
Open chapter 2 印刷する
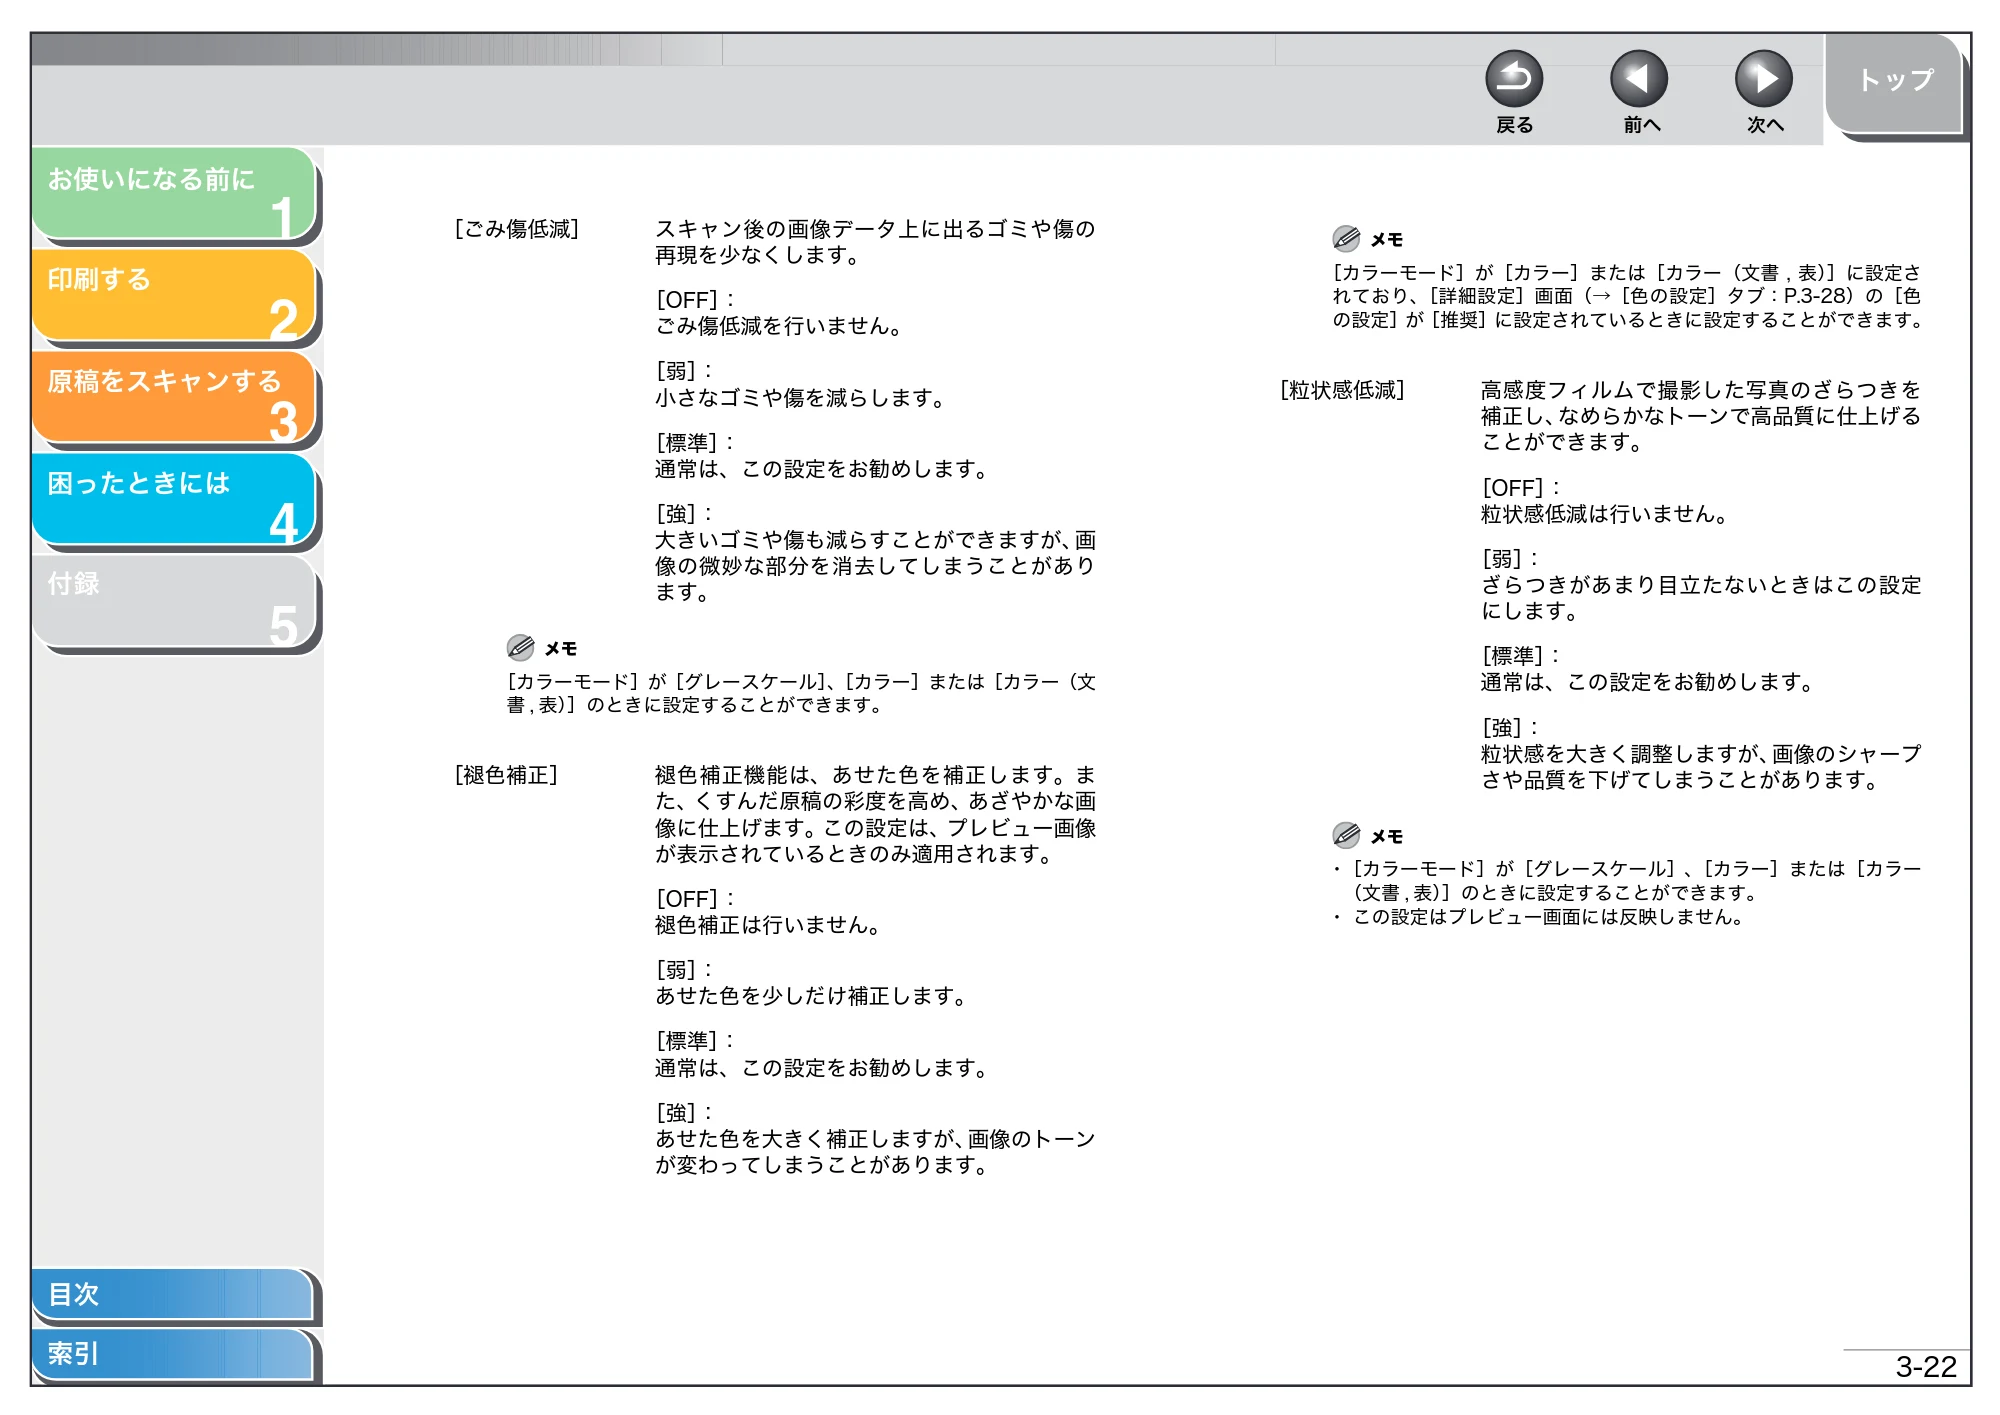point(175,296)
